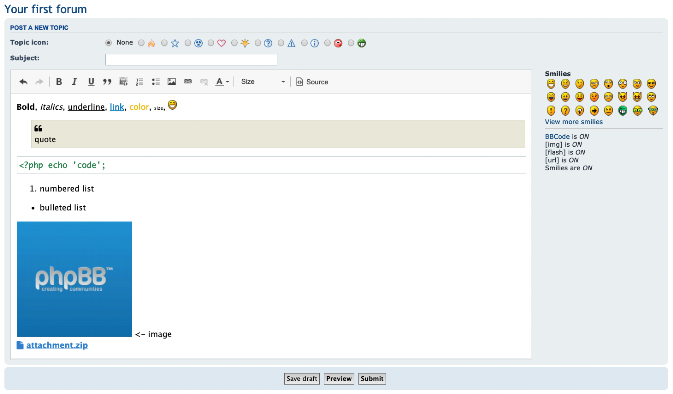Open View more smilies link
673x394 pixels.
pos(574,122)
